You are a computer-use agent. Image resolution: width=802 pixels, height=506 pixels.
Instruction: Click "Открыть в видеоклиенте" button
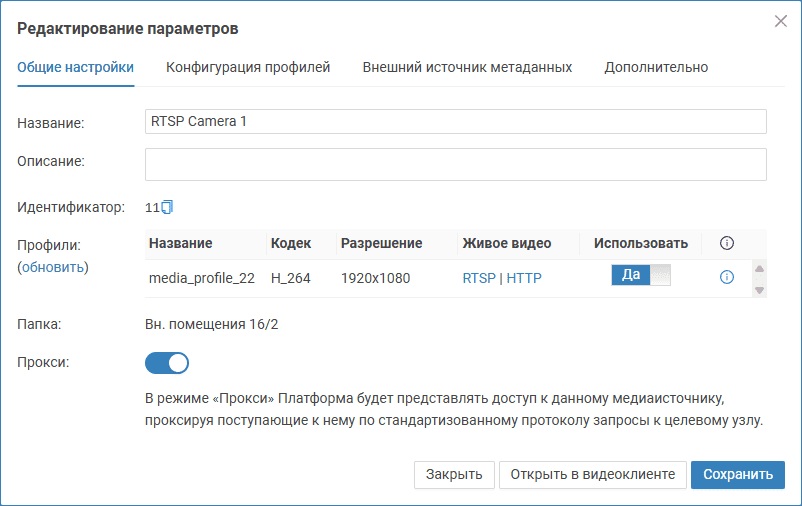[593, 474]
